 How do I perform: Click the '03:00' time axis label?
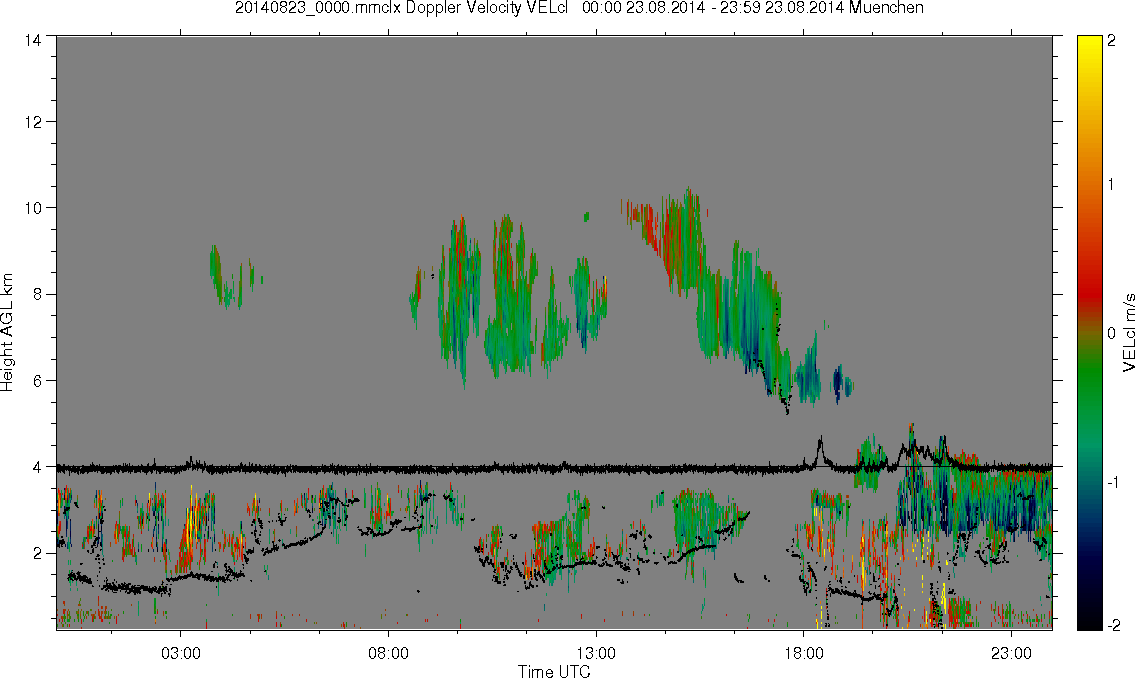[181, 654]
